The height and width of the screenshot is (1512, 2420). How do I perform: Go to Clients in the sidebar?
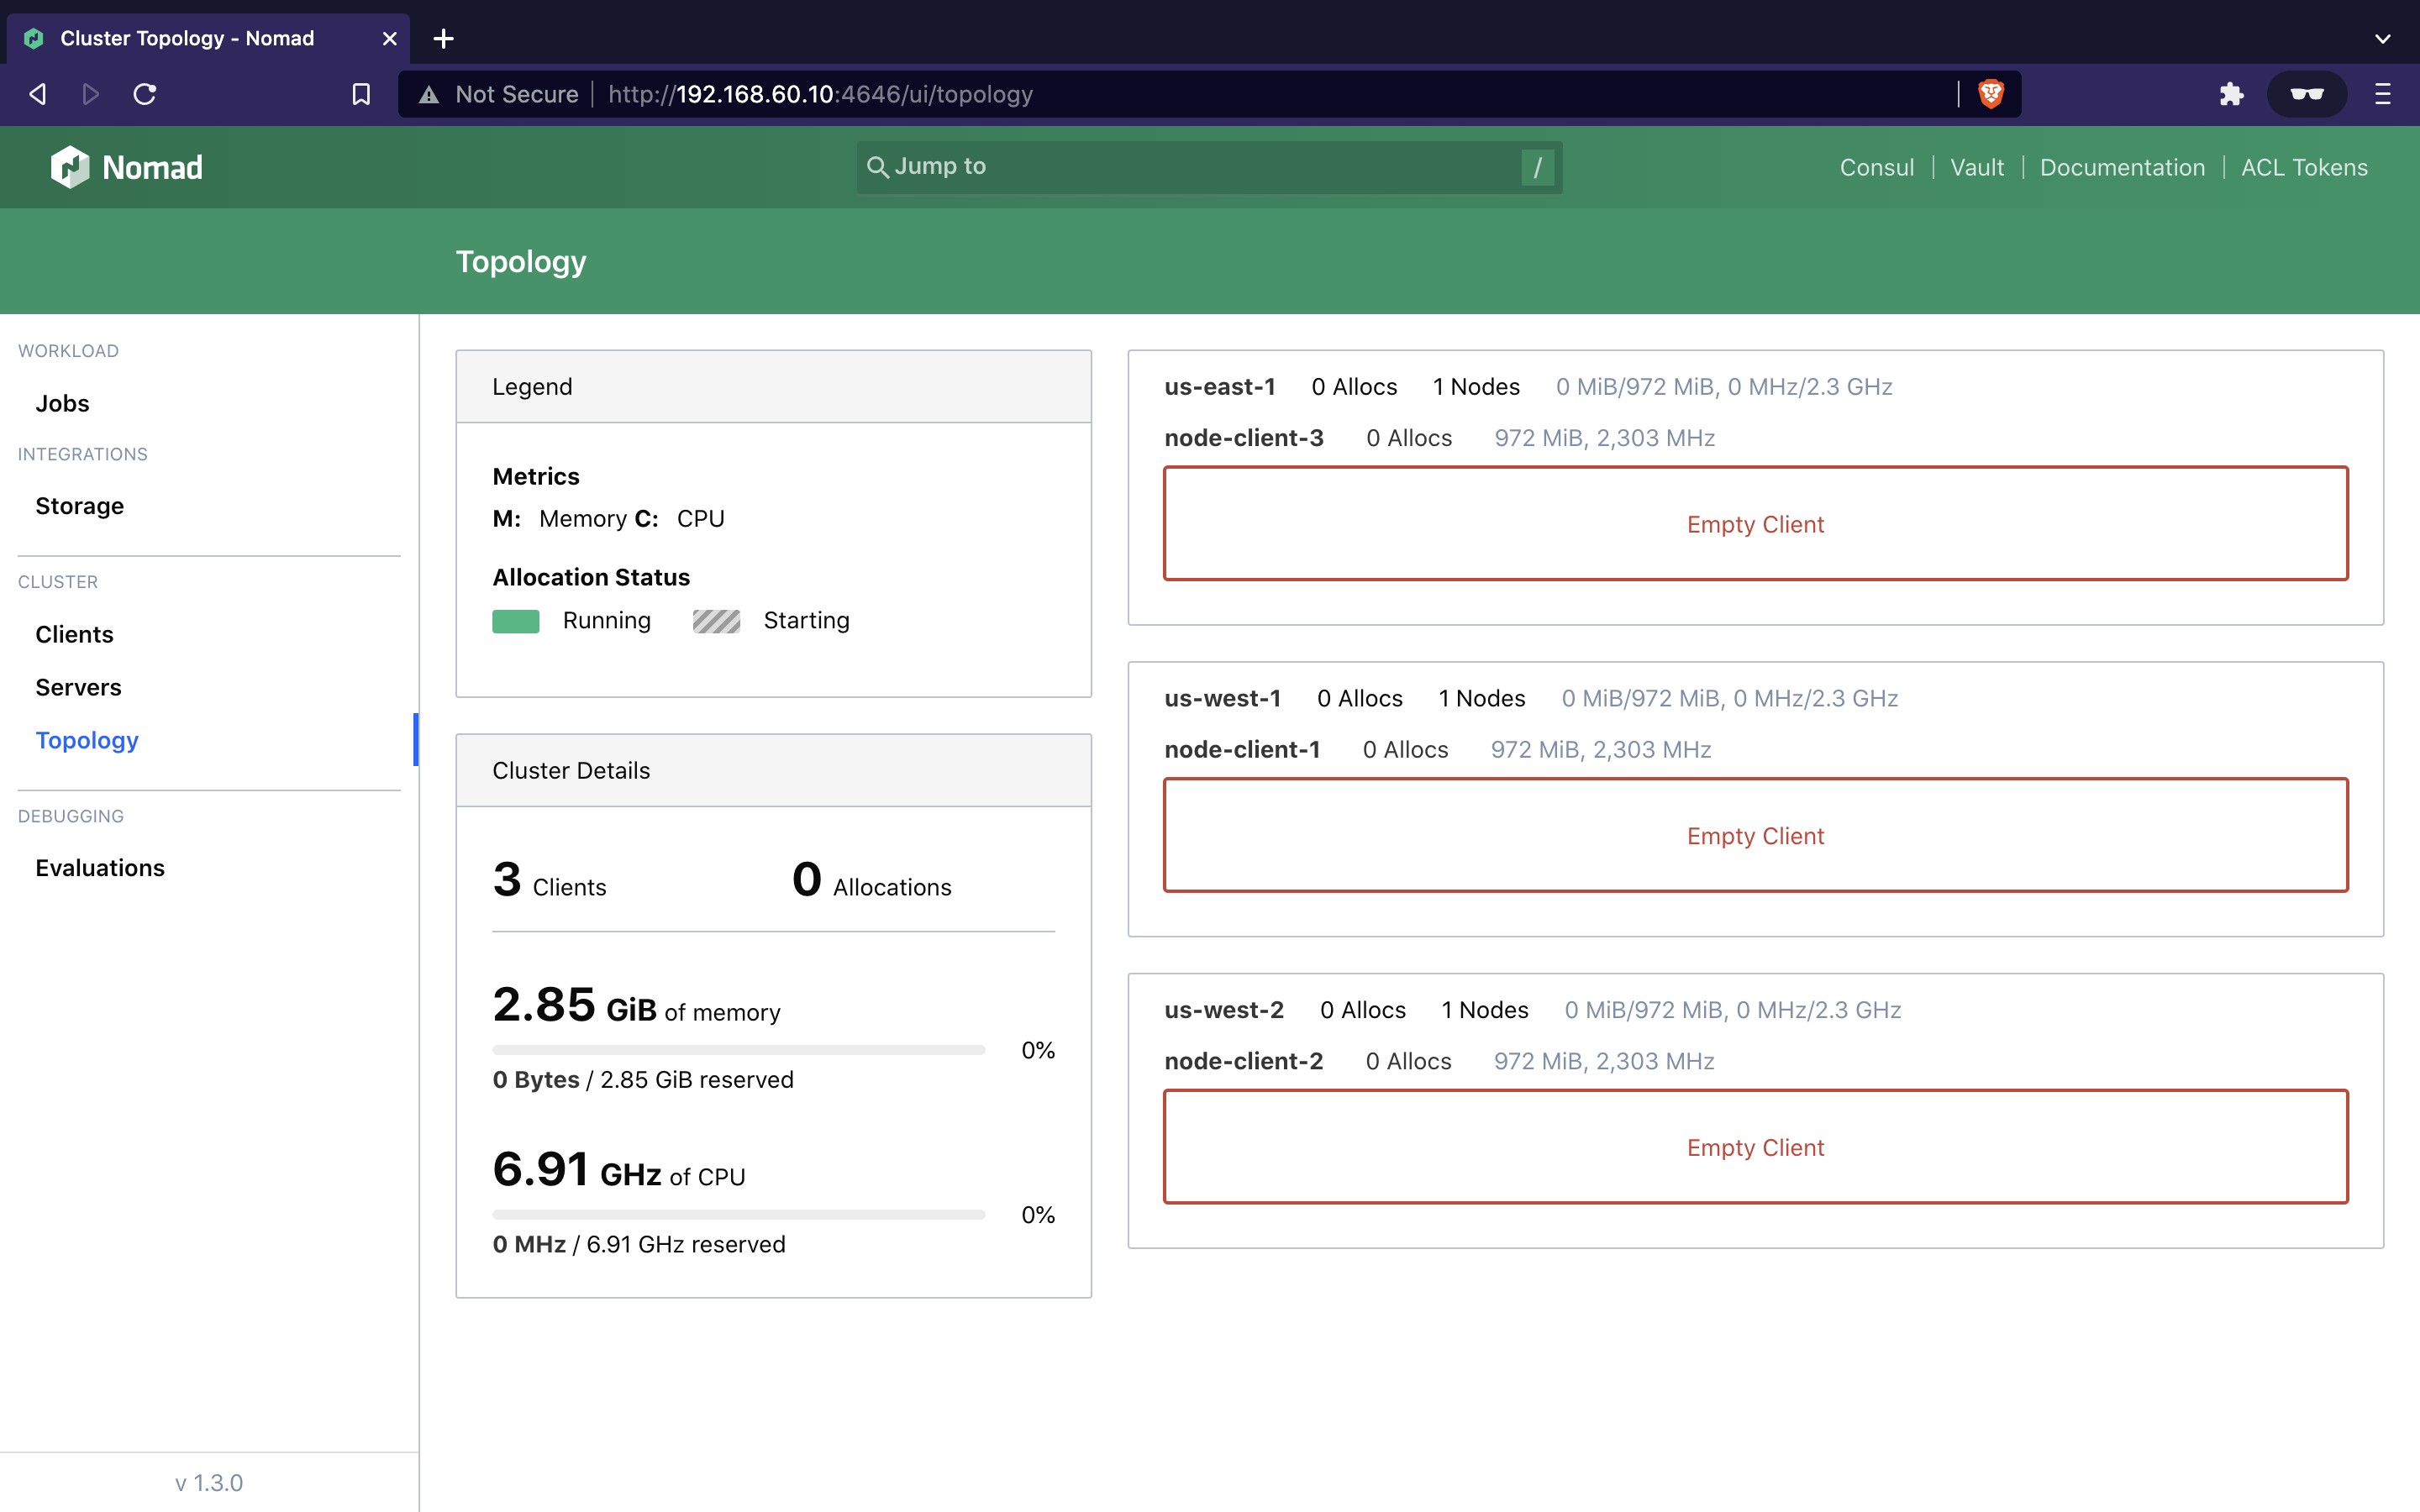click(x=74, y=634)
